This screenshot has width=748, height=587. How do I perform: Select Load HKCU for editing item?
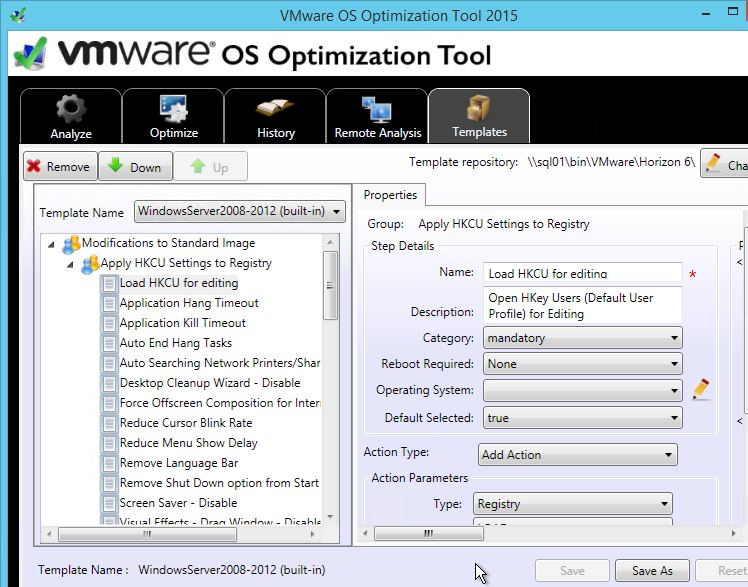point(179,283)
